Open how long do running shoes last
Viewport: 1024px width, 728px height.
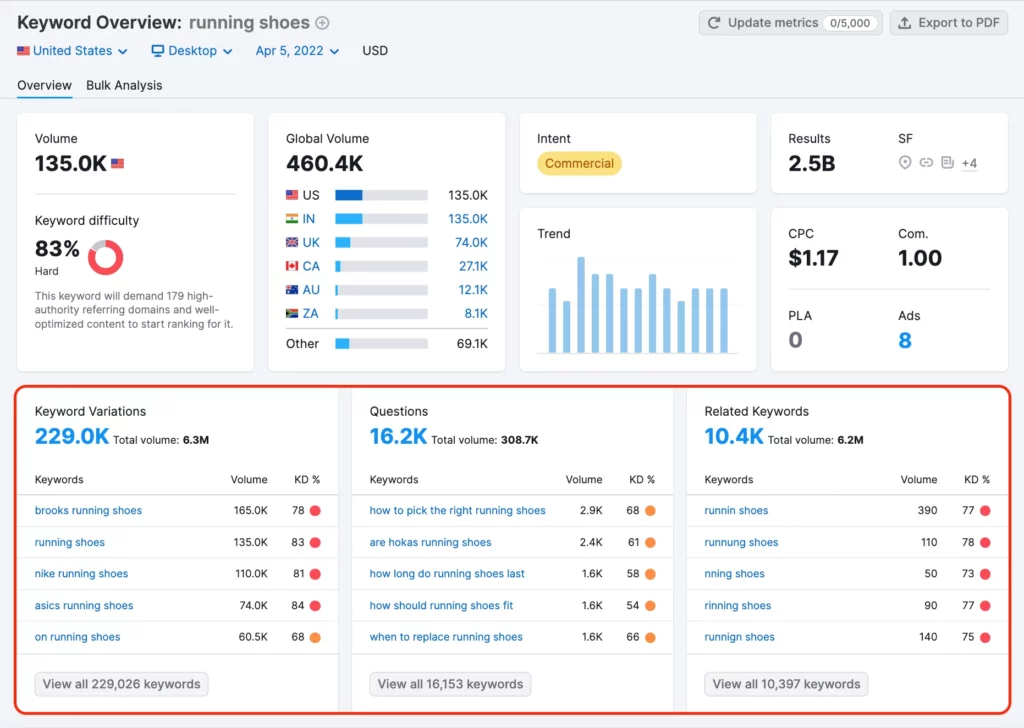click(x=447, y=574)
